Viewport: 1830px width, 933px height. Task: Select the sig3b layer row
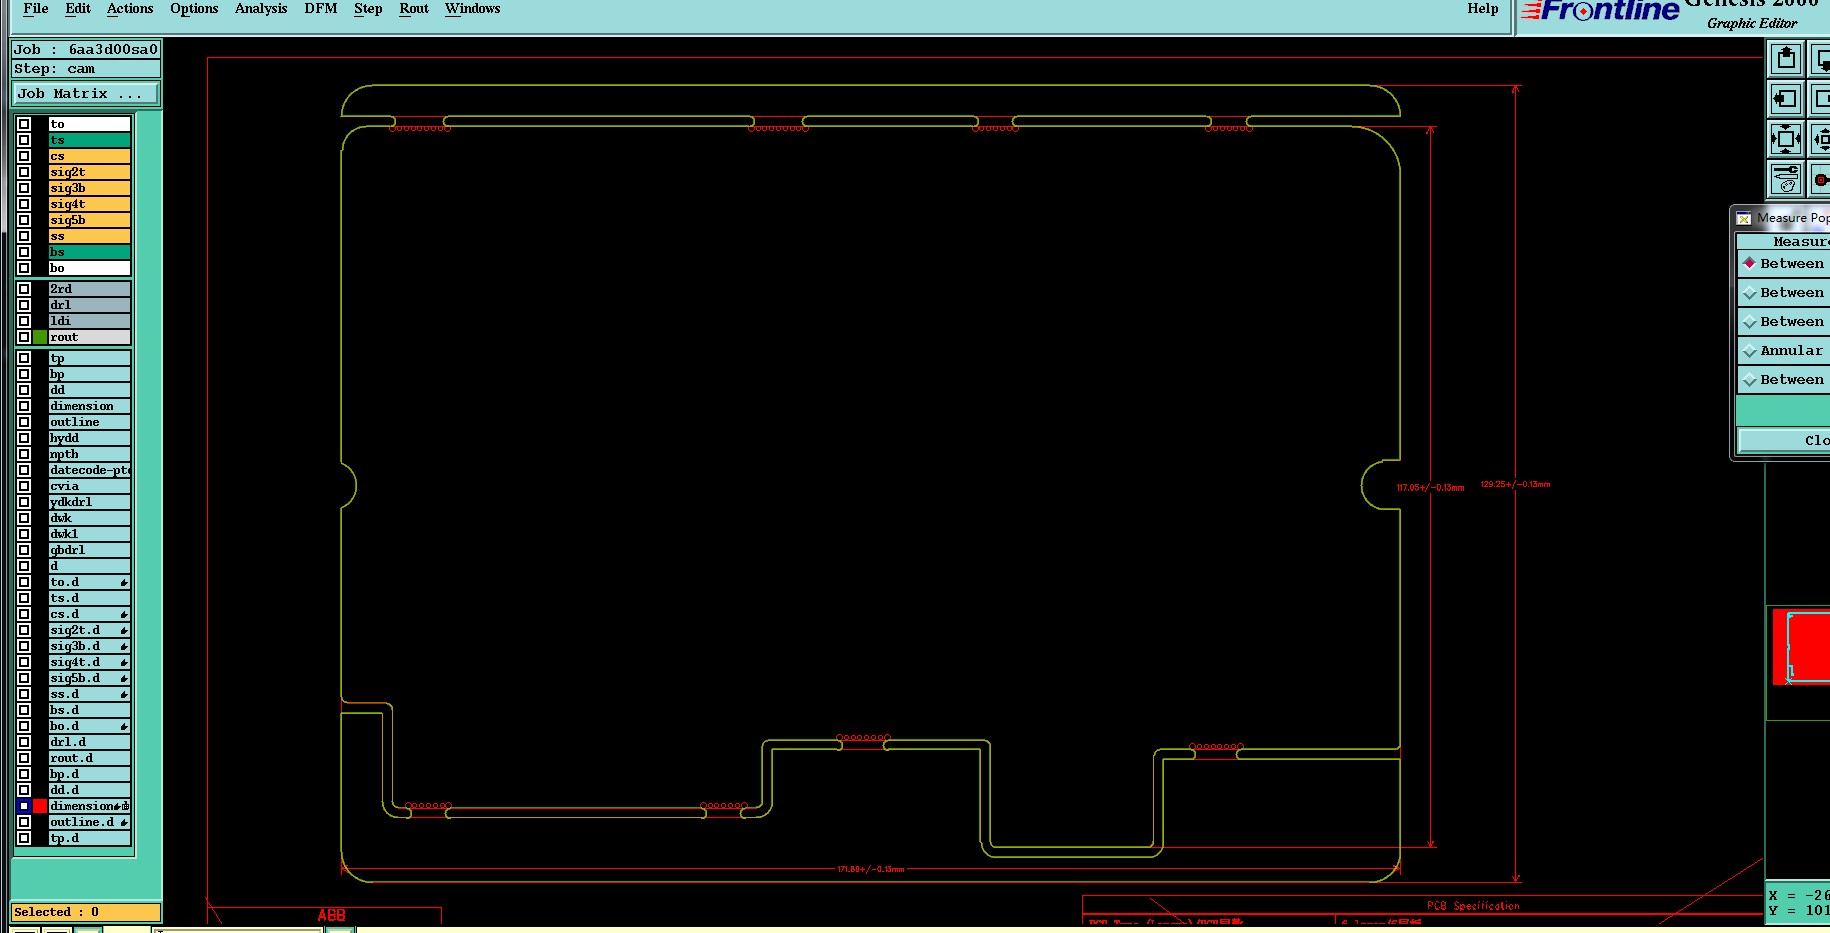click(89, 188)
